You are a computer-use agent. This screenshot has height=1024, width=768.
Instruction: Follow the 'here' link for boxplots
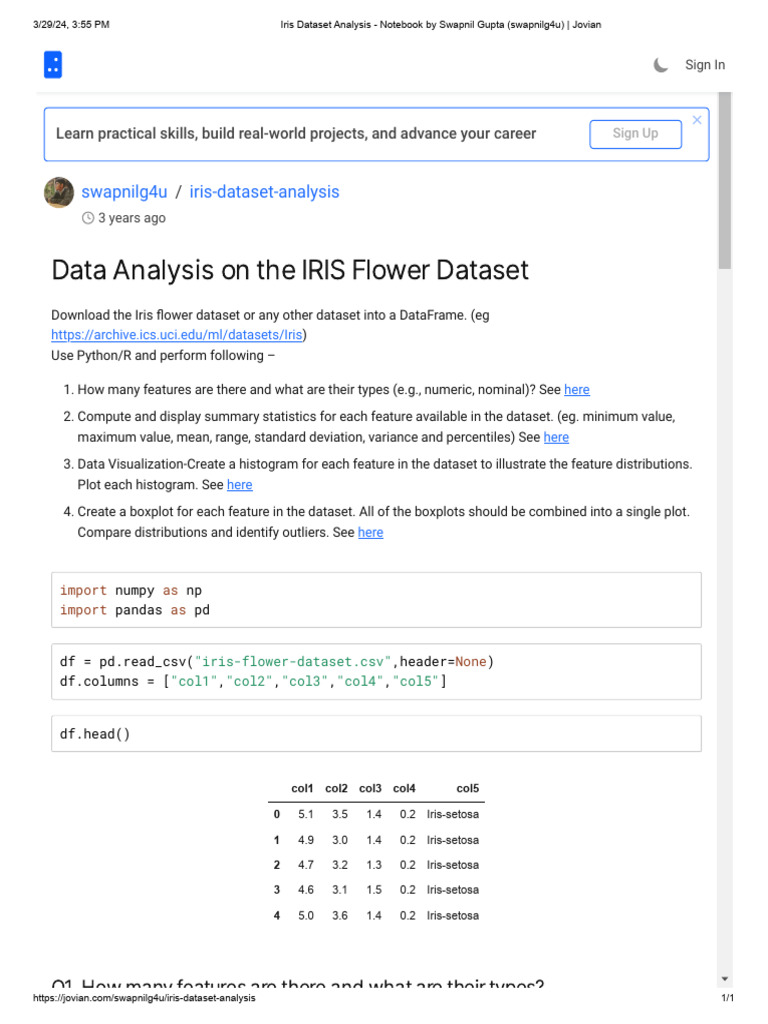point(370,533)
